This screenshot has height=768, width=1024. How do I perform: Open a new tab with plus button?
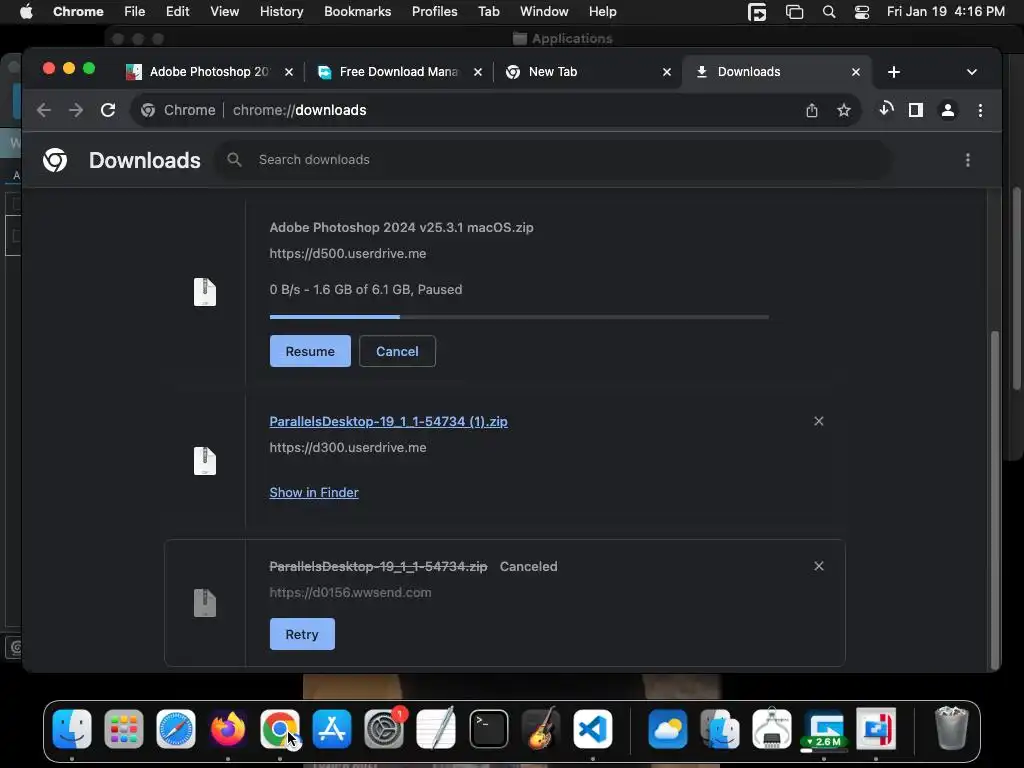[894, 72]
